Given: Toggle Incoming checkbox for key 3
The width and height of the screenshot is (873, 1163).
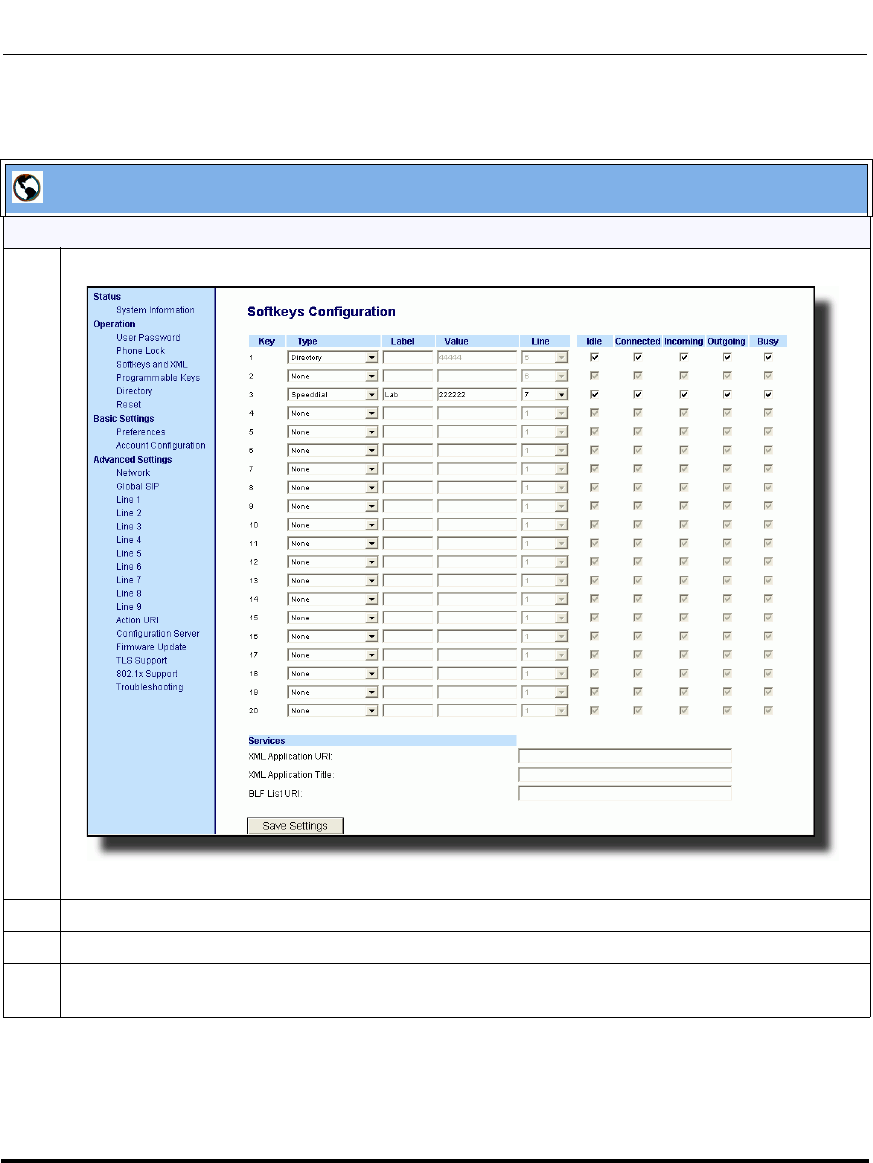Looking at the screenshot, I should [683, 394].
